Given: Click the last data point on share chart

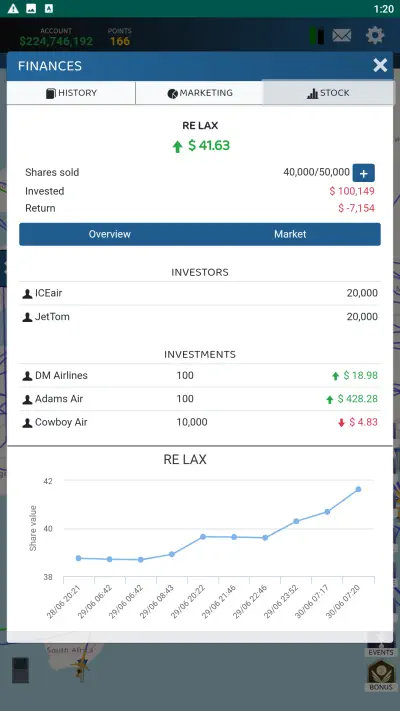Looking at the screenshot, I should [x=358, y=489].
